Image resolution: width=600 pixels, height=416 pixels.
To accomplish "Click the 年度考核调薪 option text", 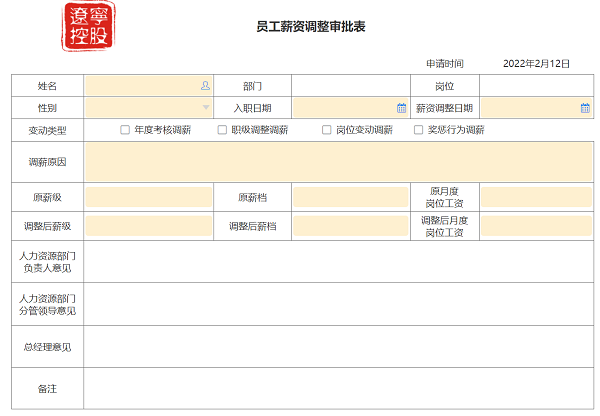I will click(x=163, y=130).
